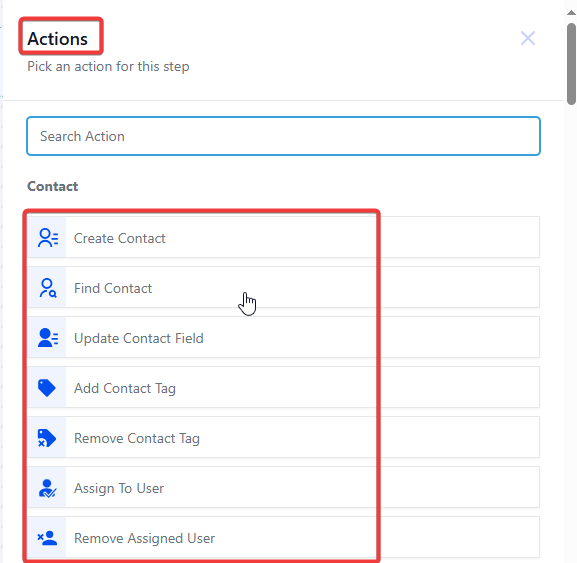Click the Remove Contact Tag icon
This screenshot has height=563, width=577.
47,438
